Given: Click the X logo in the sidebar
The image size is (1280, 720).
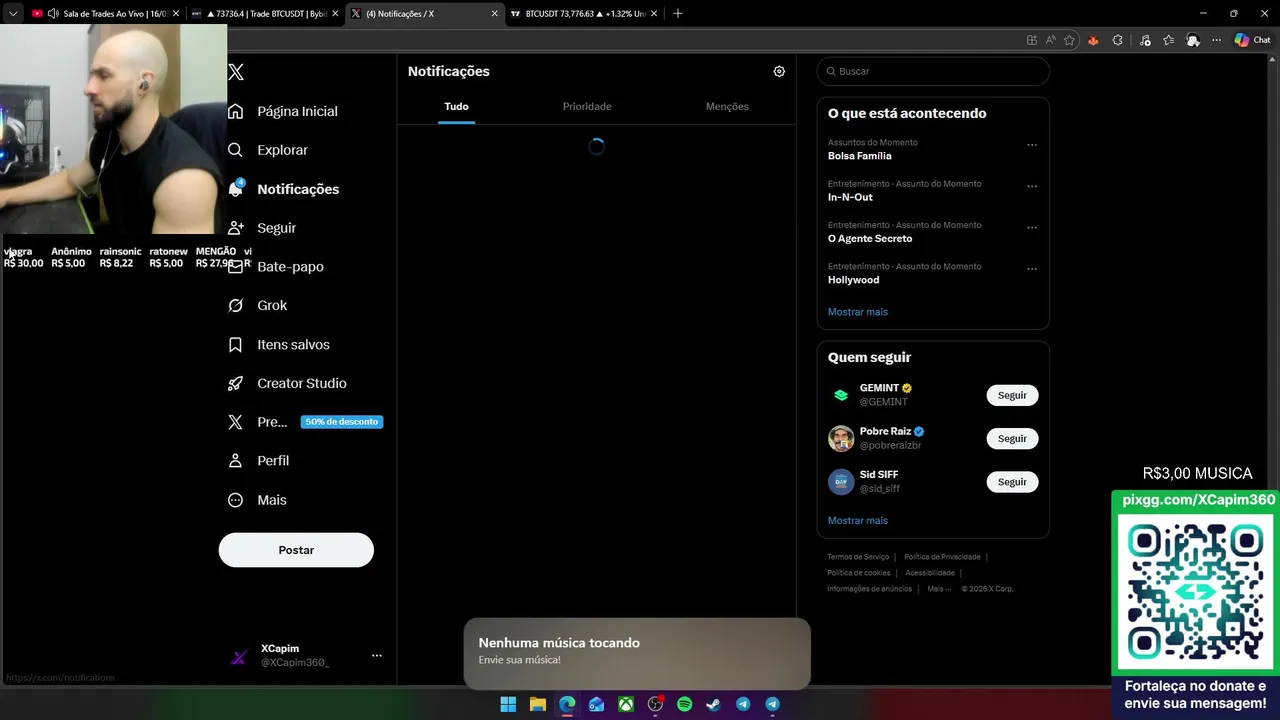Looking at the screenshot, I should 236,72.
